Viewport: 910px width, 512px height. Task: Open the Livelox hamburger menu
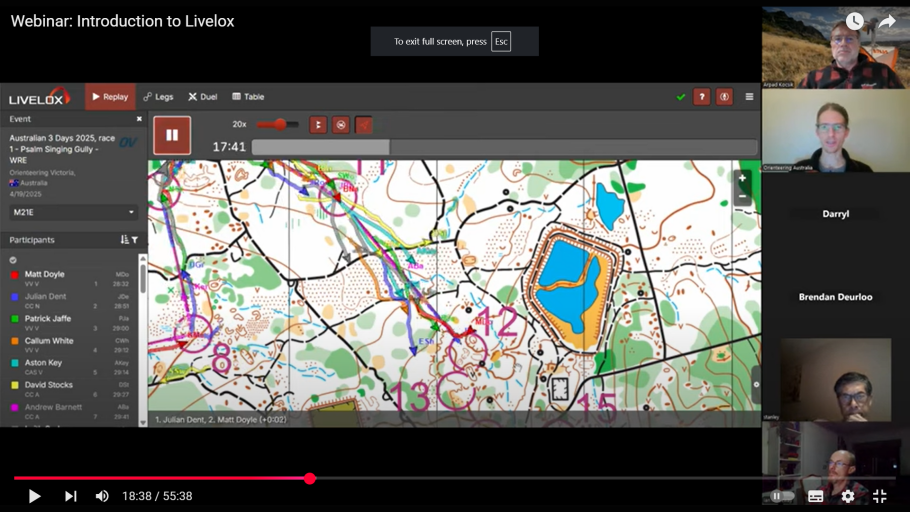[x=749, y=97]
